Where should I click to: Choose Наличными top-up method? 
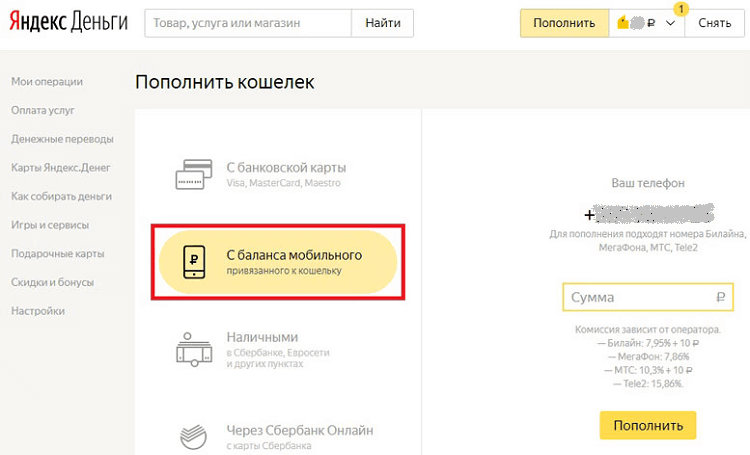277,349
